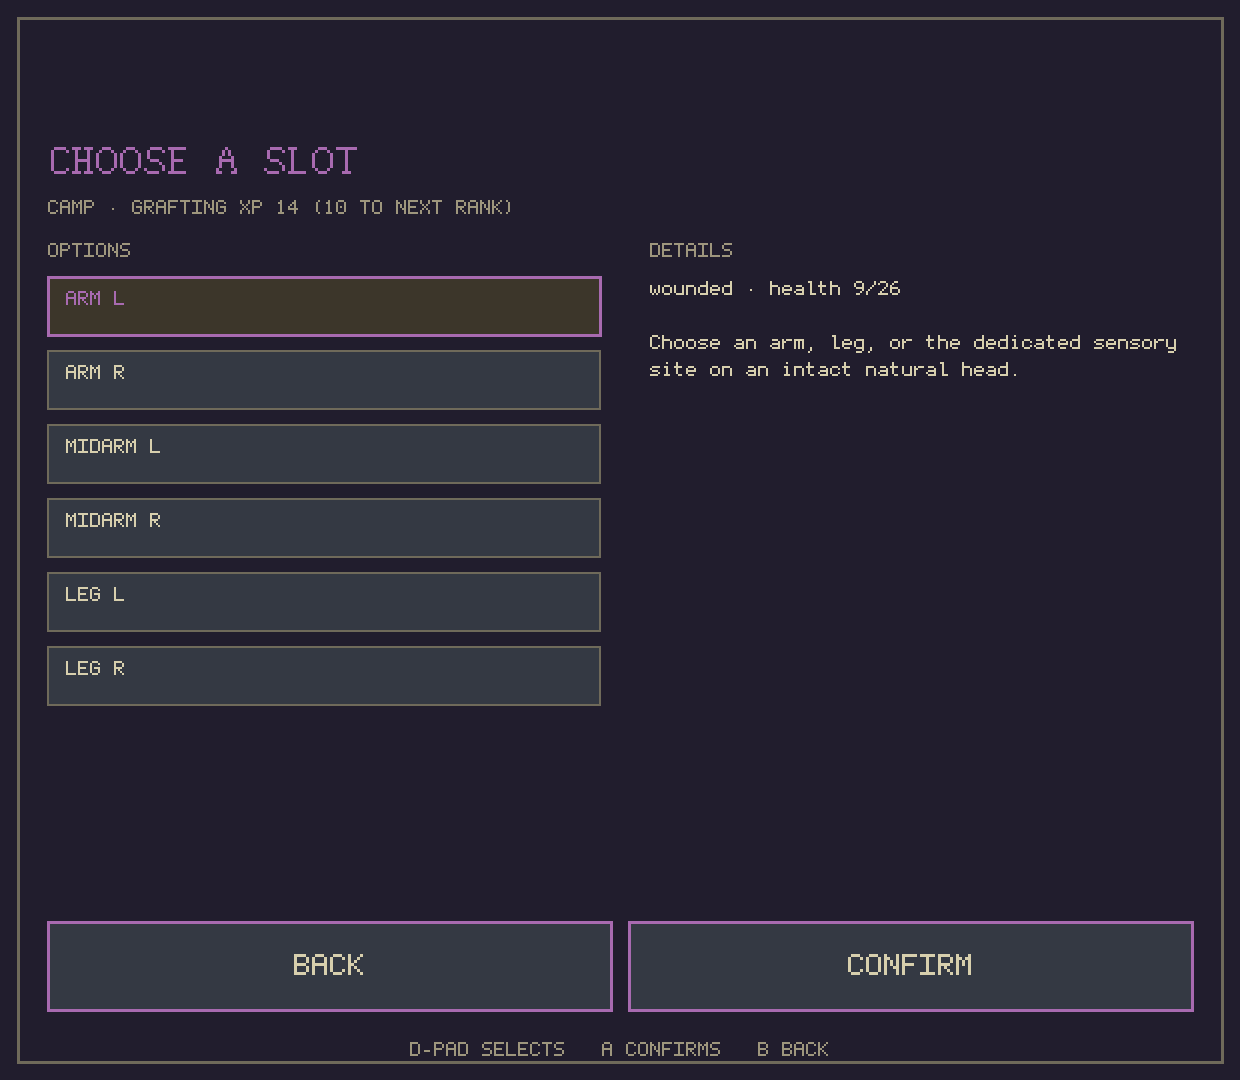The width and height of the screenshot is (1240, 1080).
Task: Select the ARM L slot option
Action: pos(324,306)
